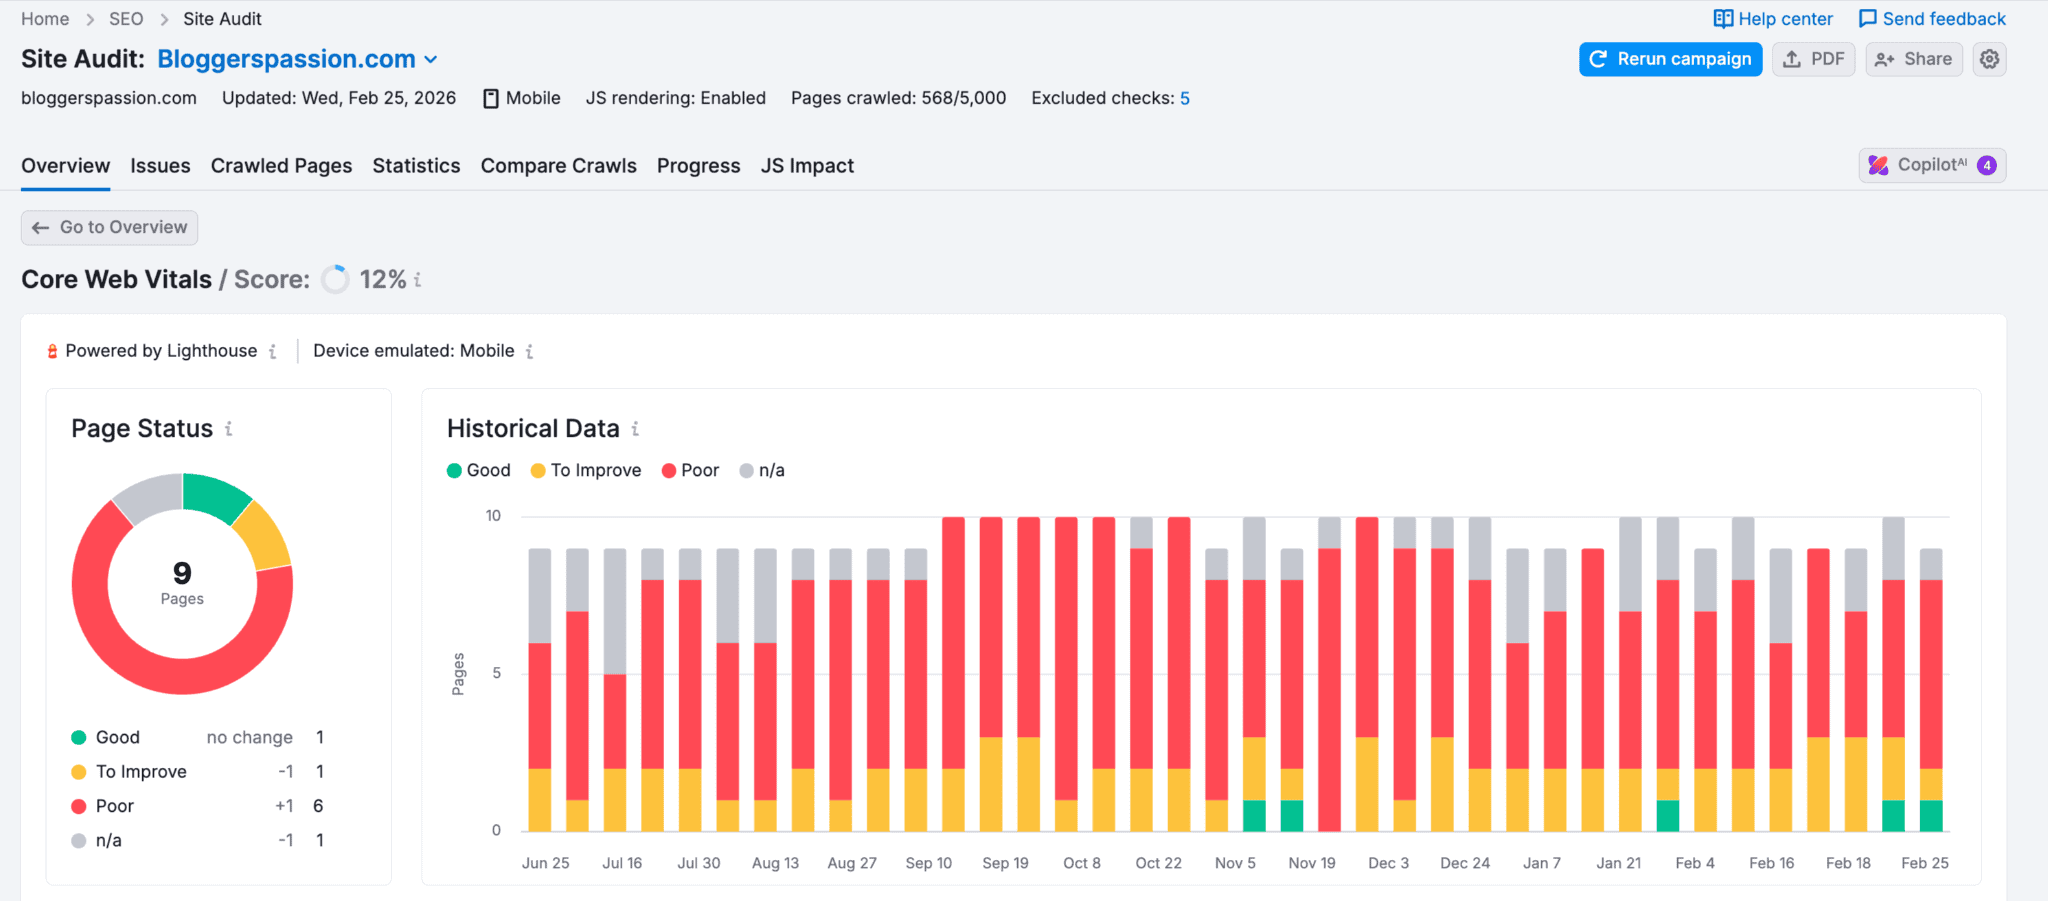
Task: Click the Good row in Page Status
Action: (x=198, y=737)
